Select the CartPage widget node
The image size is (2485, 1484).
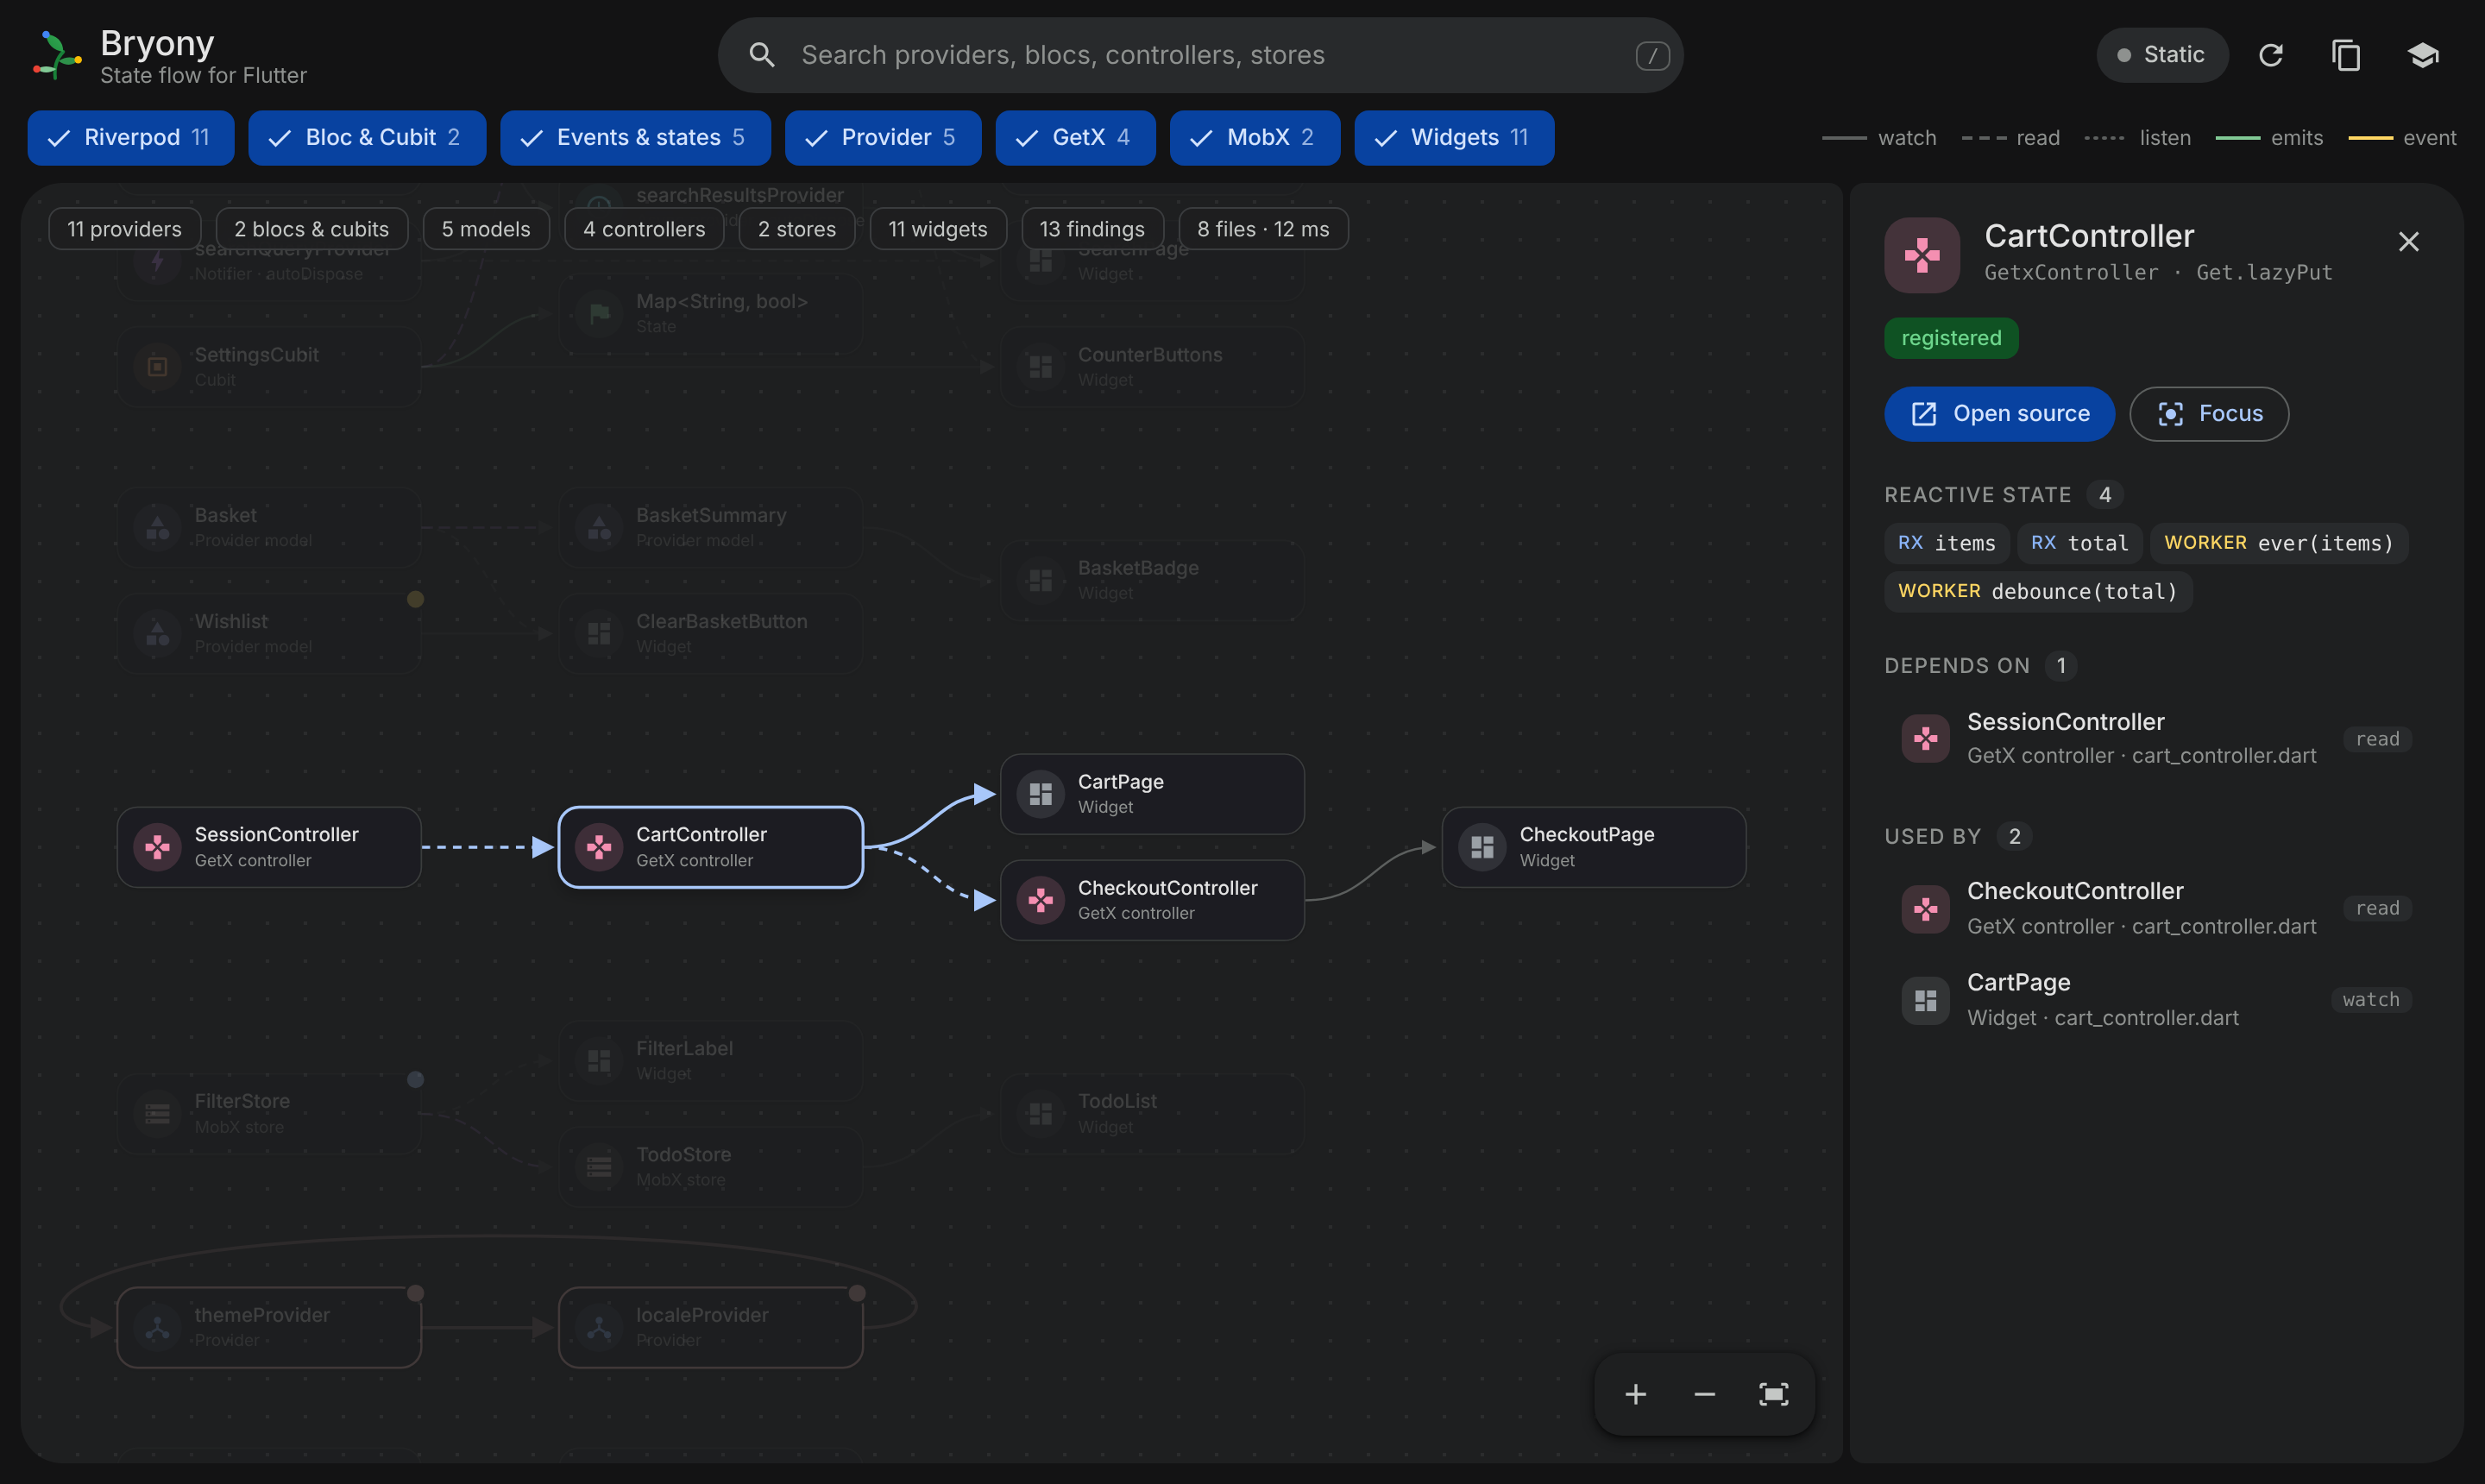click(1152, 794)
